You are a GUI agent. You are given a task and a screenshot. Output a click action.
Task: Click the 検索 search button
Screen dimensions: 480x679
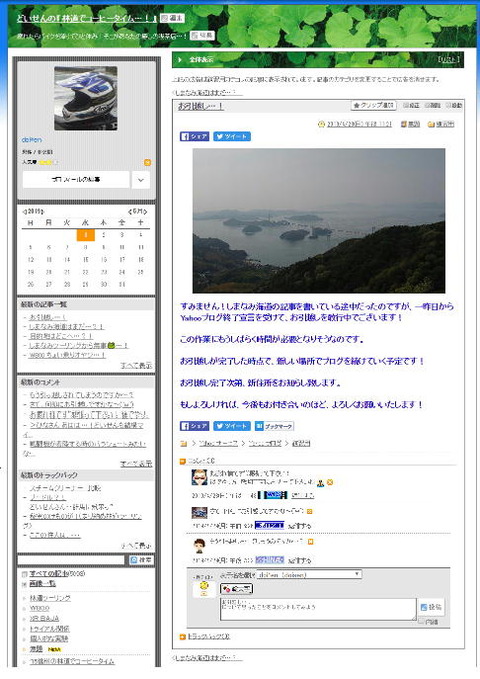[x=141, y=560]
